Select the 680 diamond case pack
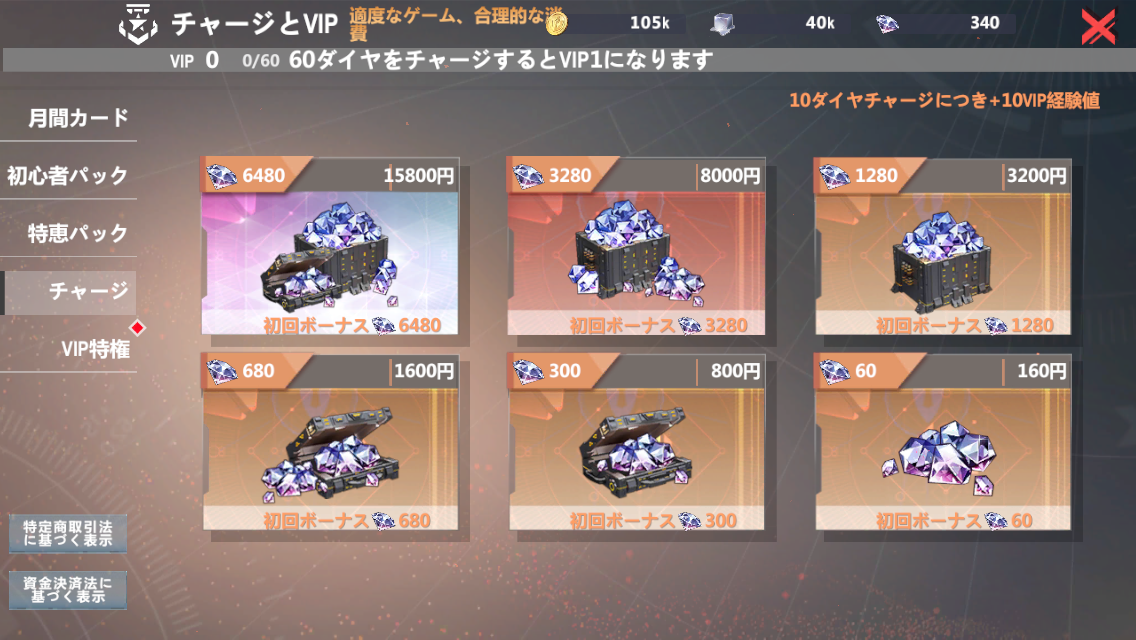 click(x=330, y=441)
